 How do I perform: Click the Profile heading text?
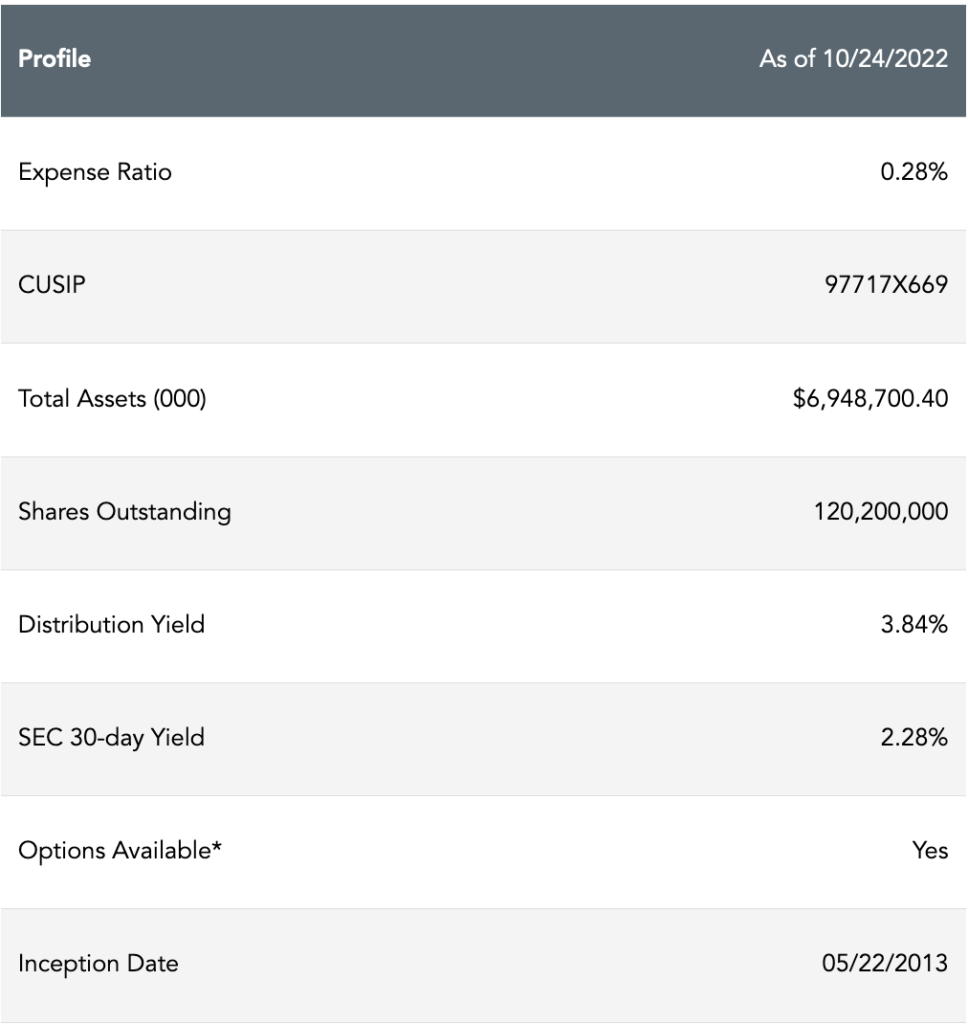(x=54, y=59)
